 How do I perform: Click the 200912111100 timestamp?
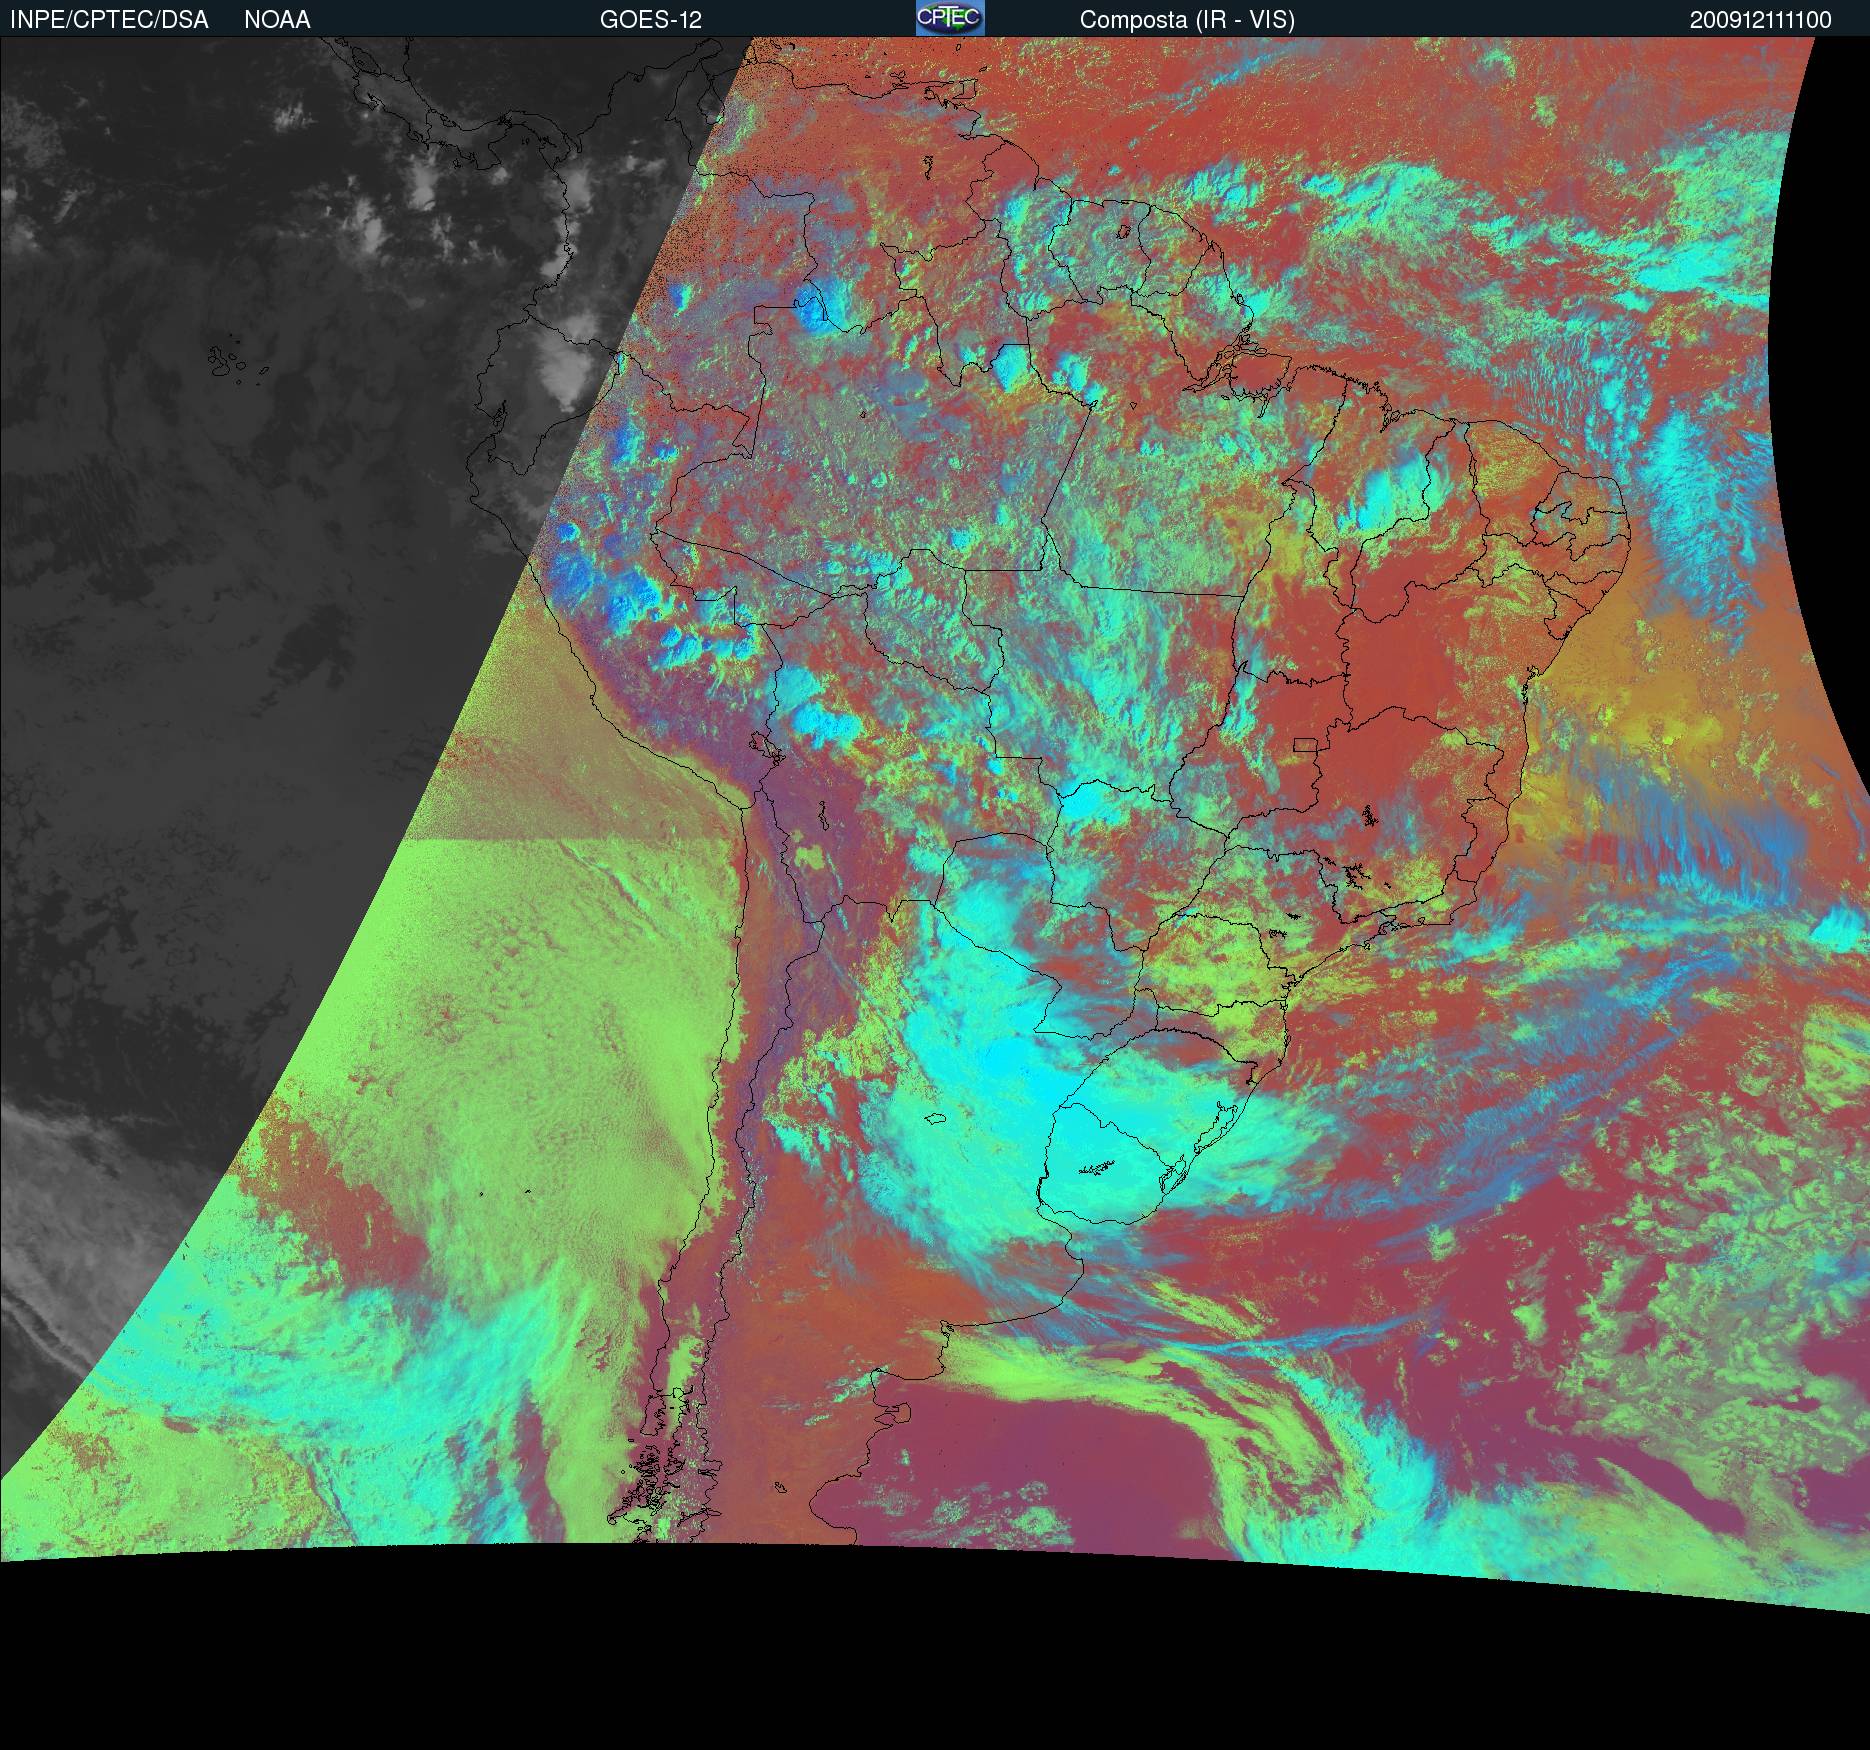tap(1761, 20)
